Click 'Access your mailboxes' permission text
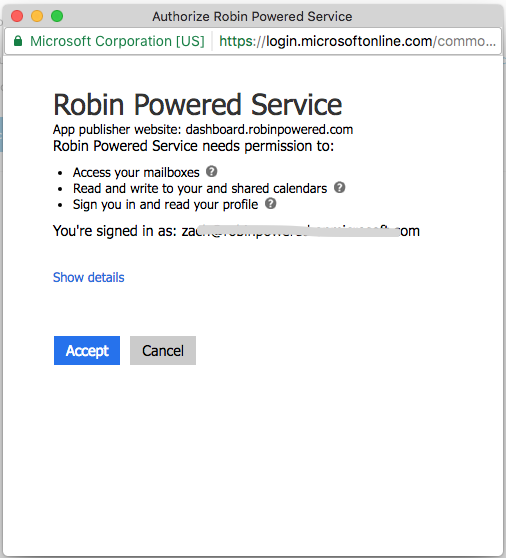This screenshot has height=558, width=506. click(136, 172)
